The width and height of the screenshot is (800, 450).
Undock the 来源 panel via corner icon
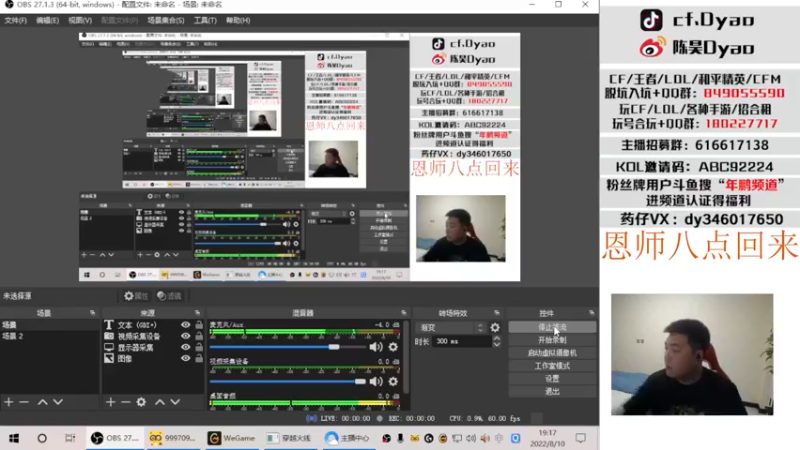tap(197, 313)
